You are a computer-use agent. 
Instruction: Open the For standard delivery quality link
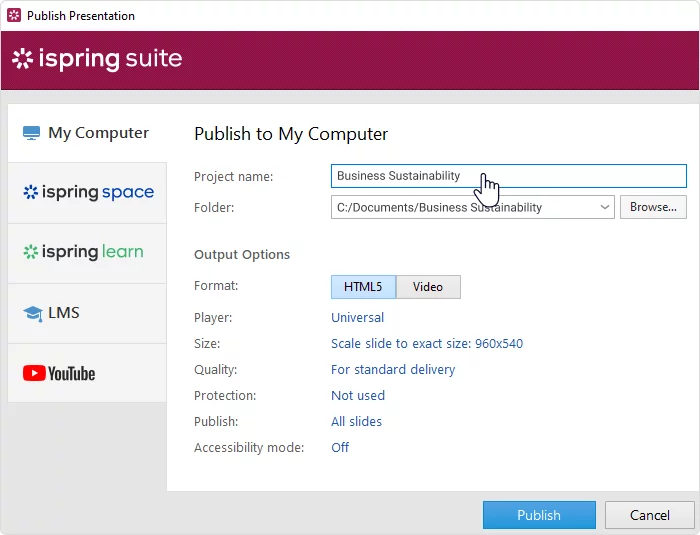click(393, 369)
